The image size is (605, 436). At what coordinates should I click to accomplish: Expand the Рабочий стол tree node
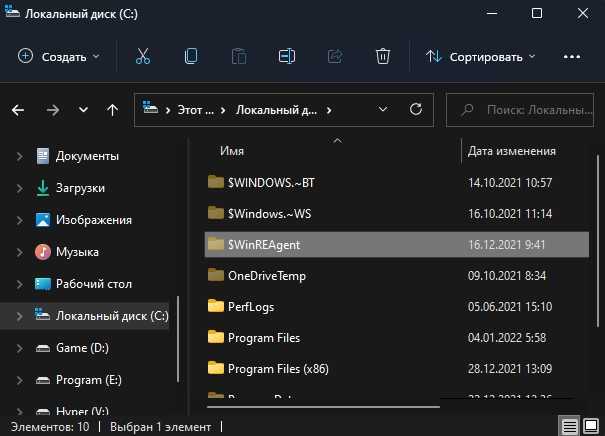[19, 284]
